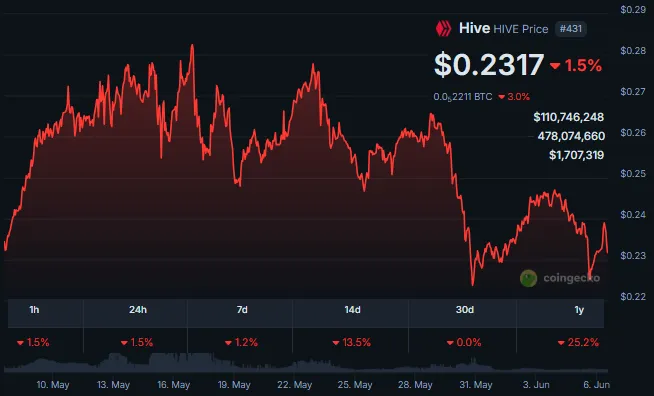Click the 25. May date label

coord(355,385)
